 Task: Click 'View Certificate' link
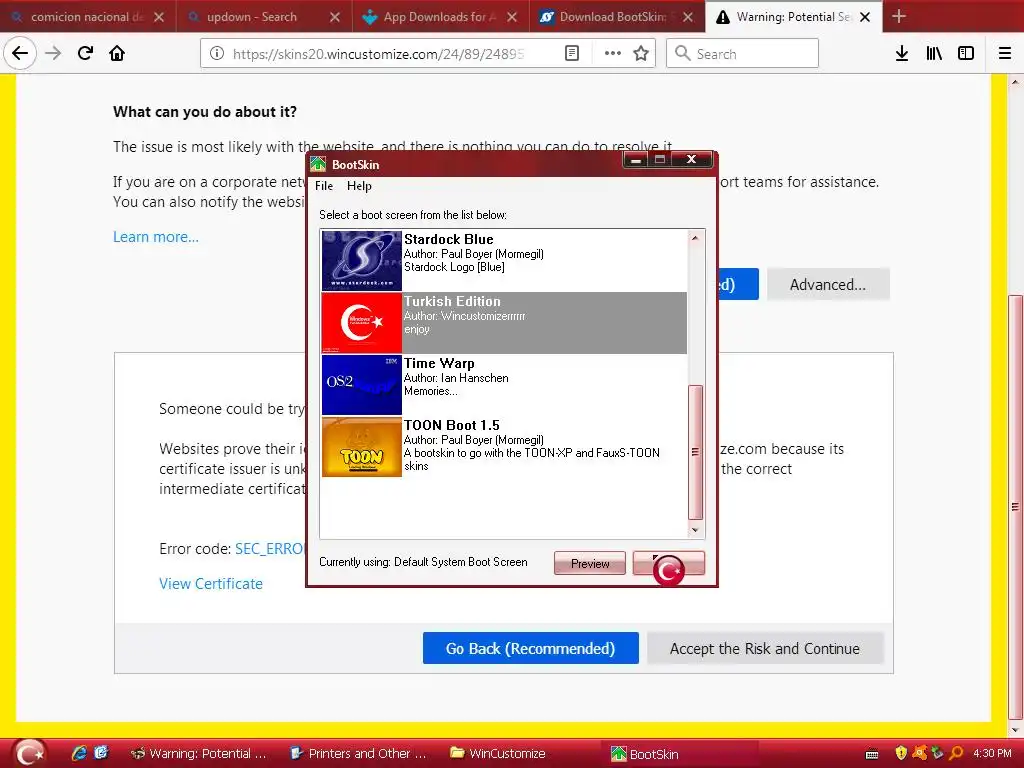(x=211, y=584)
